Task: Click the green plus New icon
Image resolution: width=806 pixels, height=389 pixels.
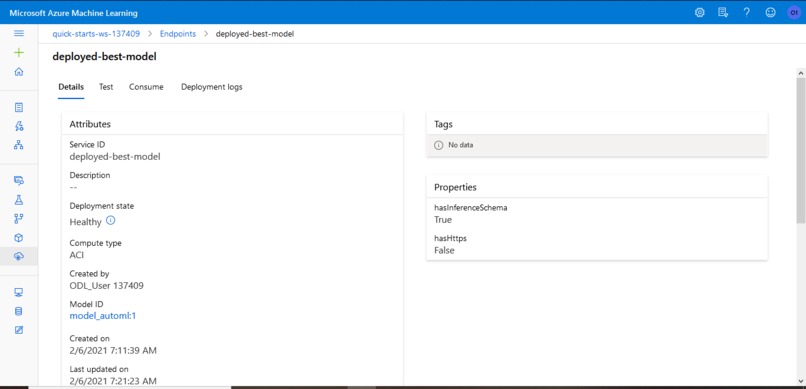Action: pyautogui.click(x=19, y=52)
